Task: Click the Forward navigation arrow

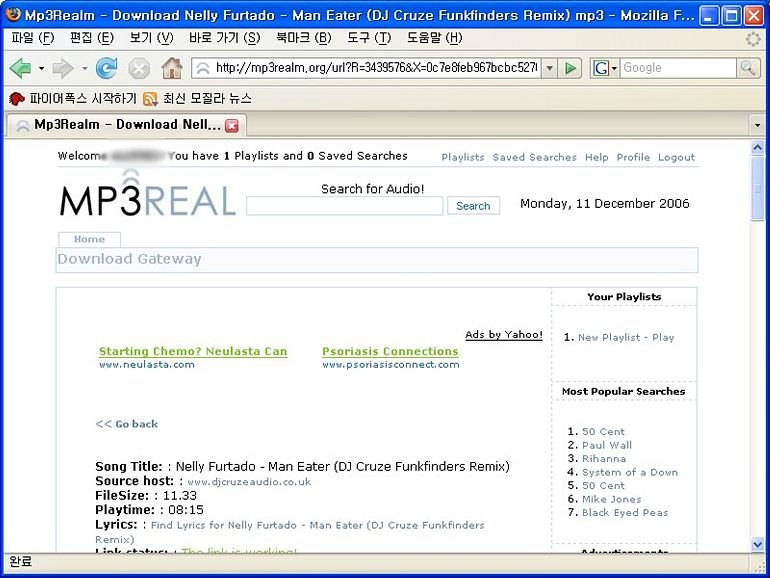Action: click(x=63, y=68)
